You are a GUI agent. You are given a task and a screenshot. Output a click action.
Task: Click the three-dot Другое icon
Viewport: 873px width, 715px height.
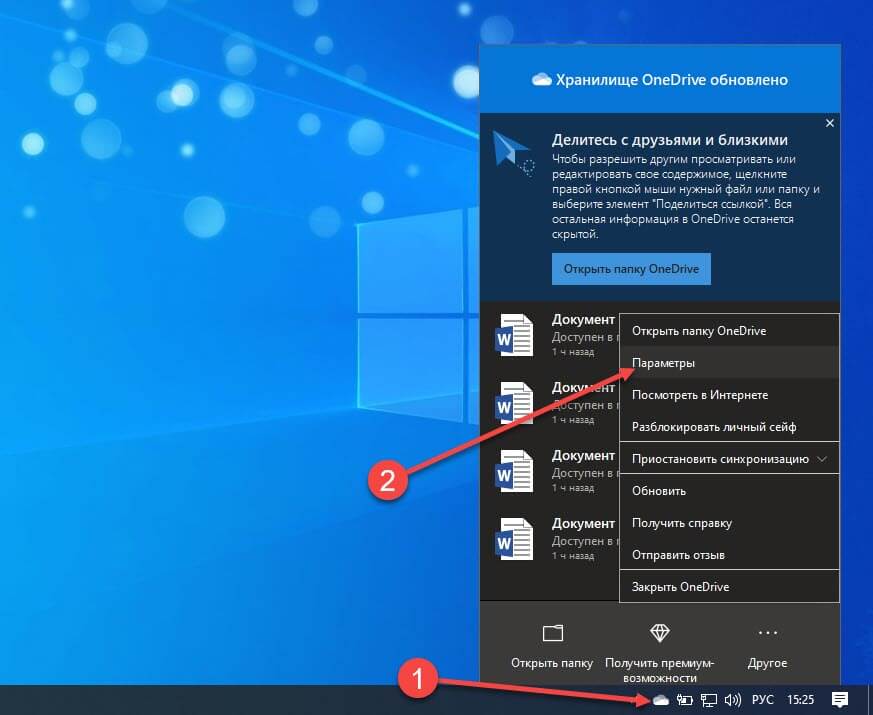pos(767,633)
